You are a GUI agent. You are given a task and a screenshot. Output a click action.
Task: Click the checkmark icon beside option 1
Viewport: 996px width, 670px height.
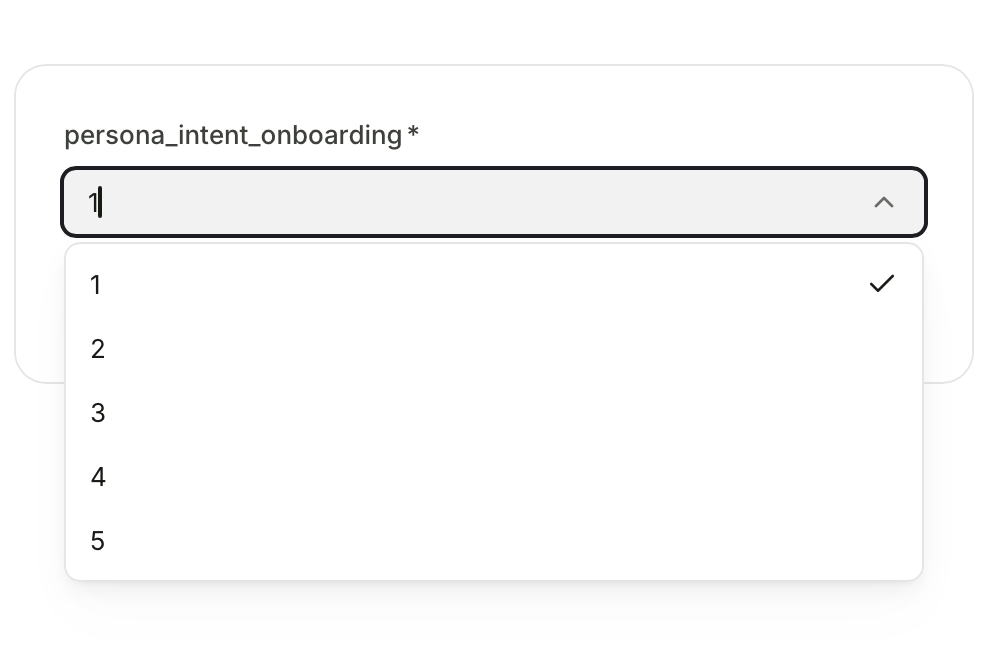(881, 284)
